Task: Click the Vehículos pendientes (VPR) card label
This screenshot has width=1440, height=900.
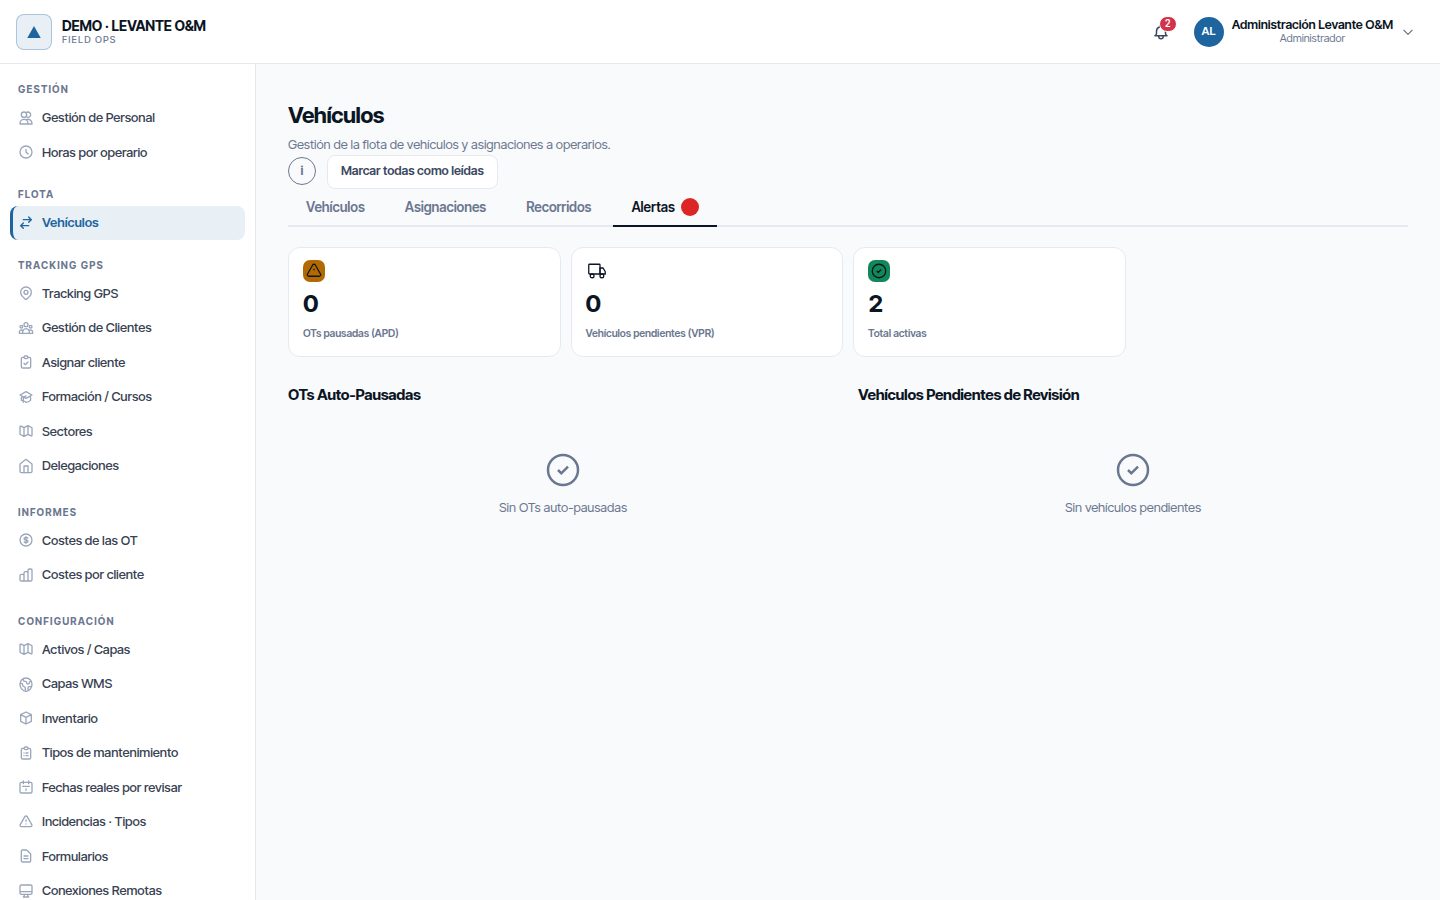Action: tap(650, 334)
